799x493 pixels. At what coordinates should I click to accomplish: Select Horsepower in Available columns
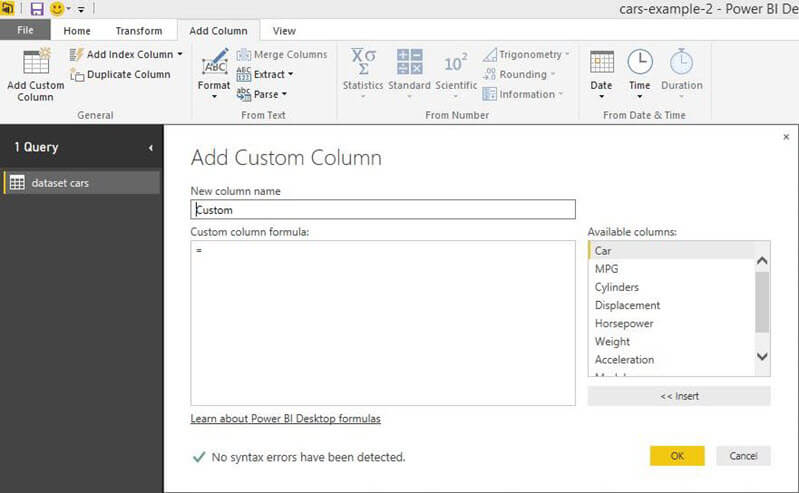click(x=626, y=323)
